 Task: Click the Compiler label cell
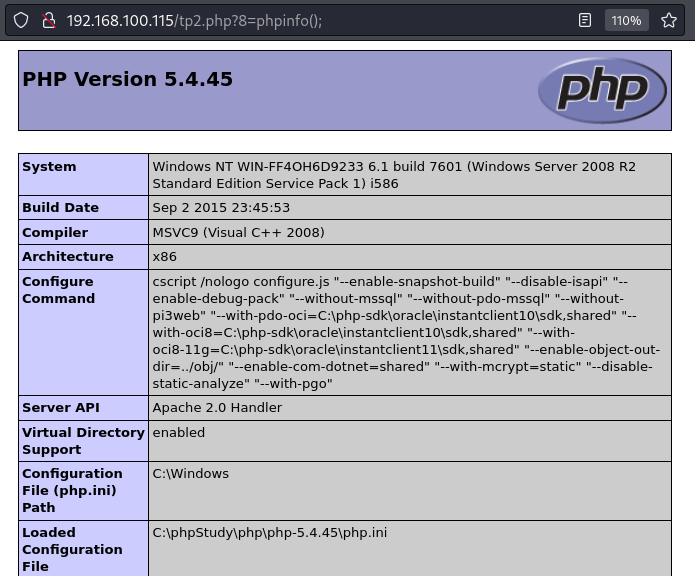point(55,233)
